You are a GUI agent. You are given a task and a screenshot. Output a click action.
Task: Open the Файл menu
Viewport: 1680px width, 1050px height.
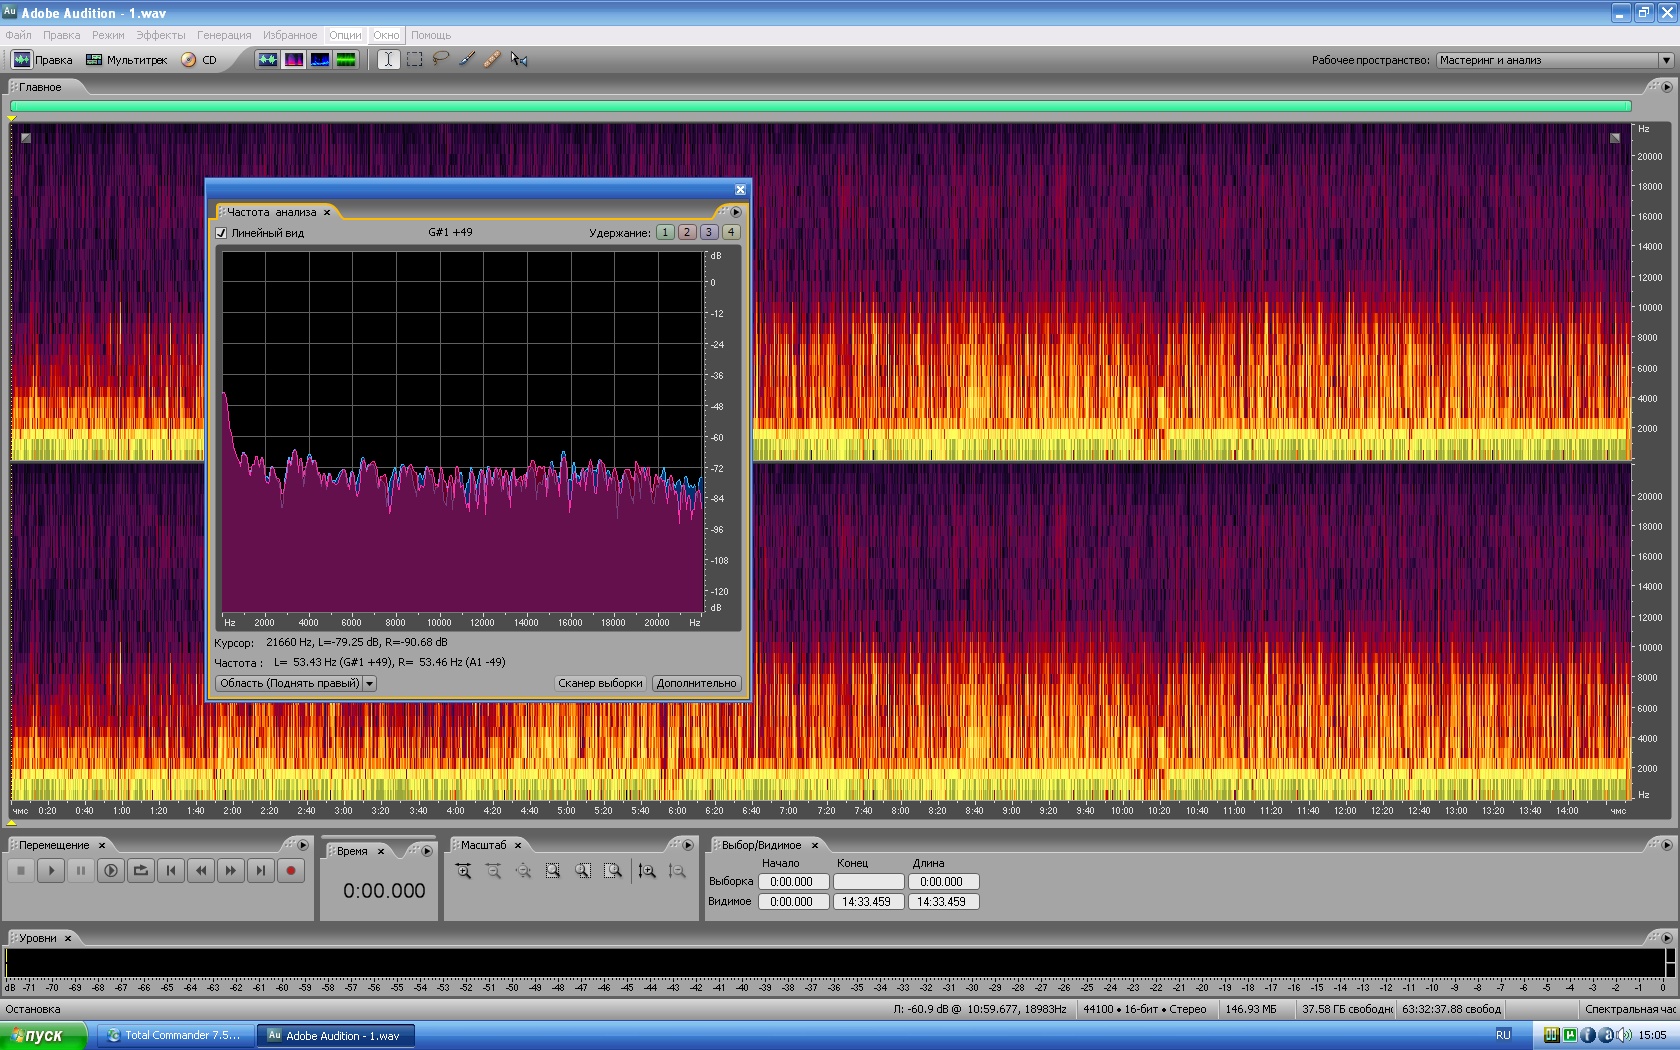(18, 35)
